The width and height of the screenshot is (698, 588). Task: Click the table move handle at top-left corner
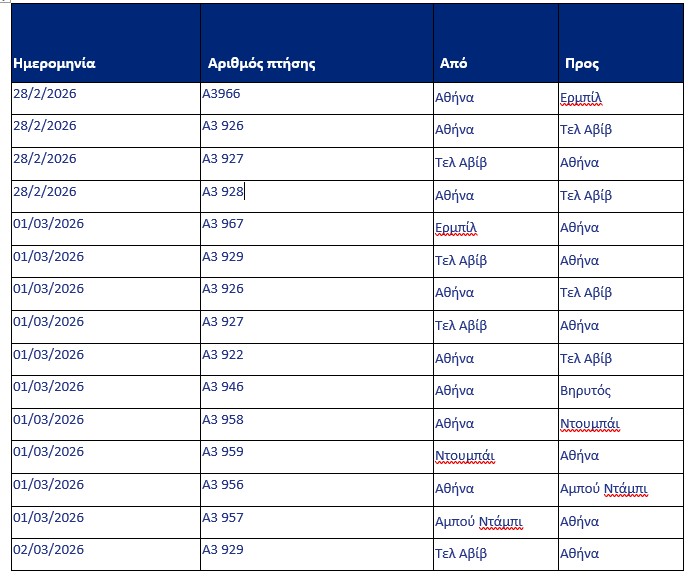(x=4, y=1)
